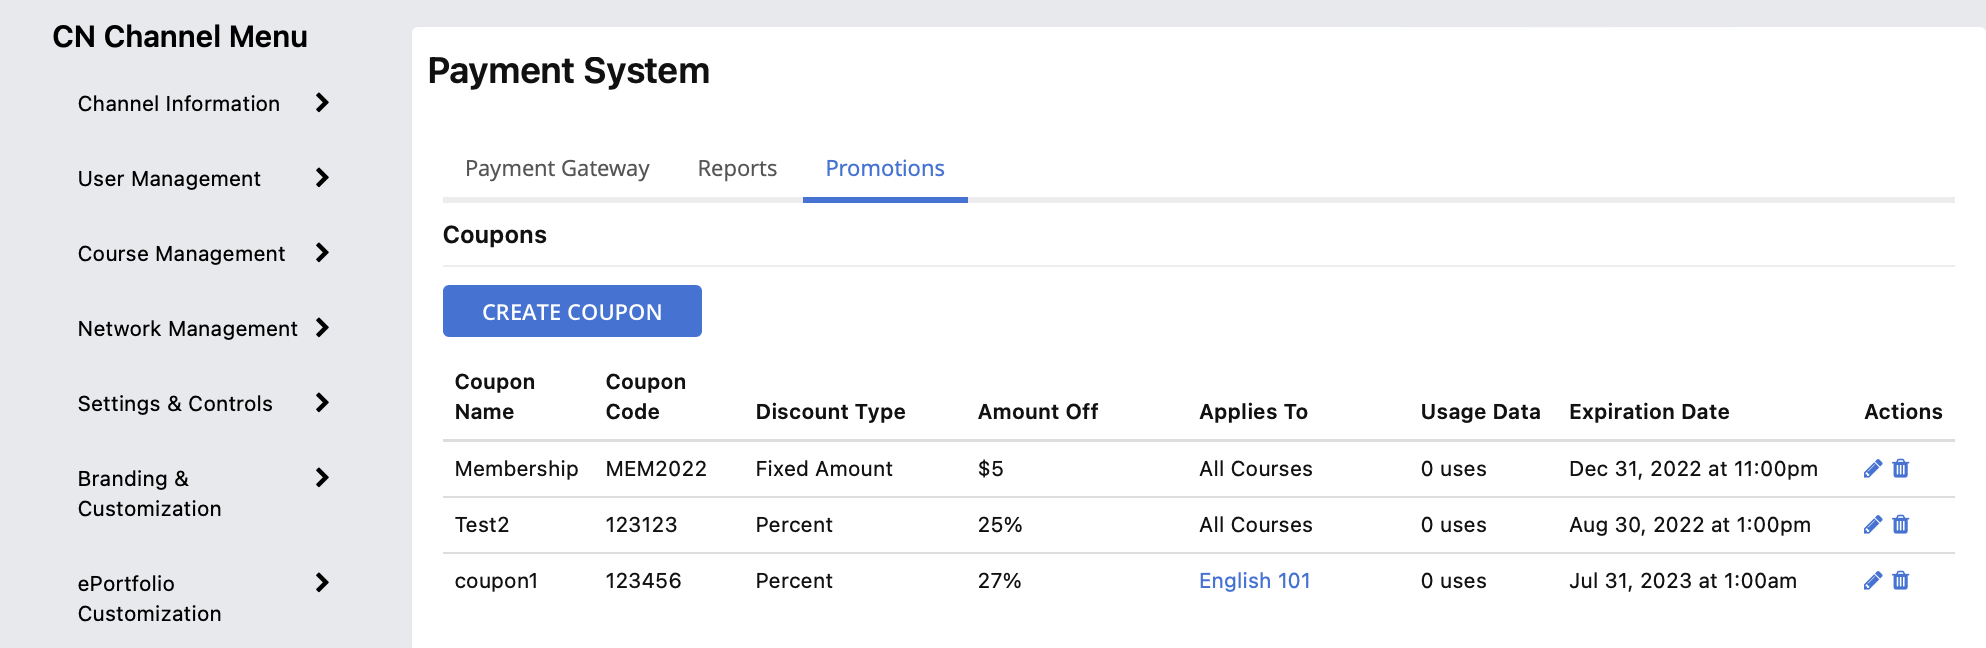Expand User Management chevron

coord(322,178)
